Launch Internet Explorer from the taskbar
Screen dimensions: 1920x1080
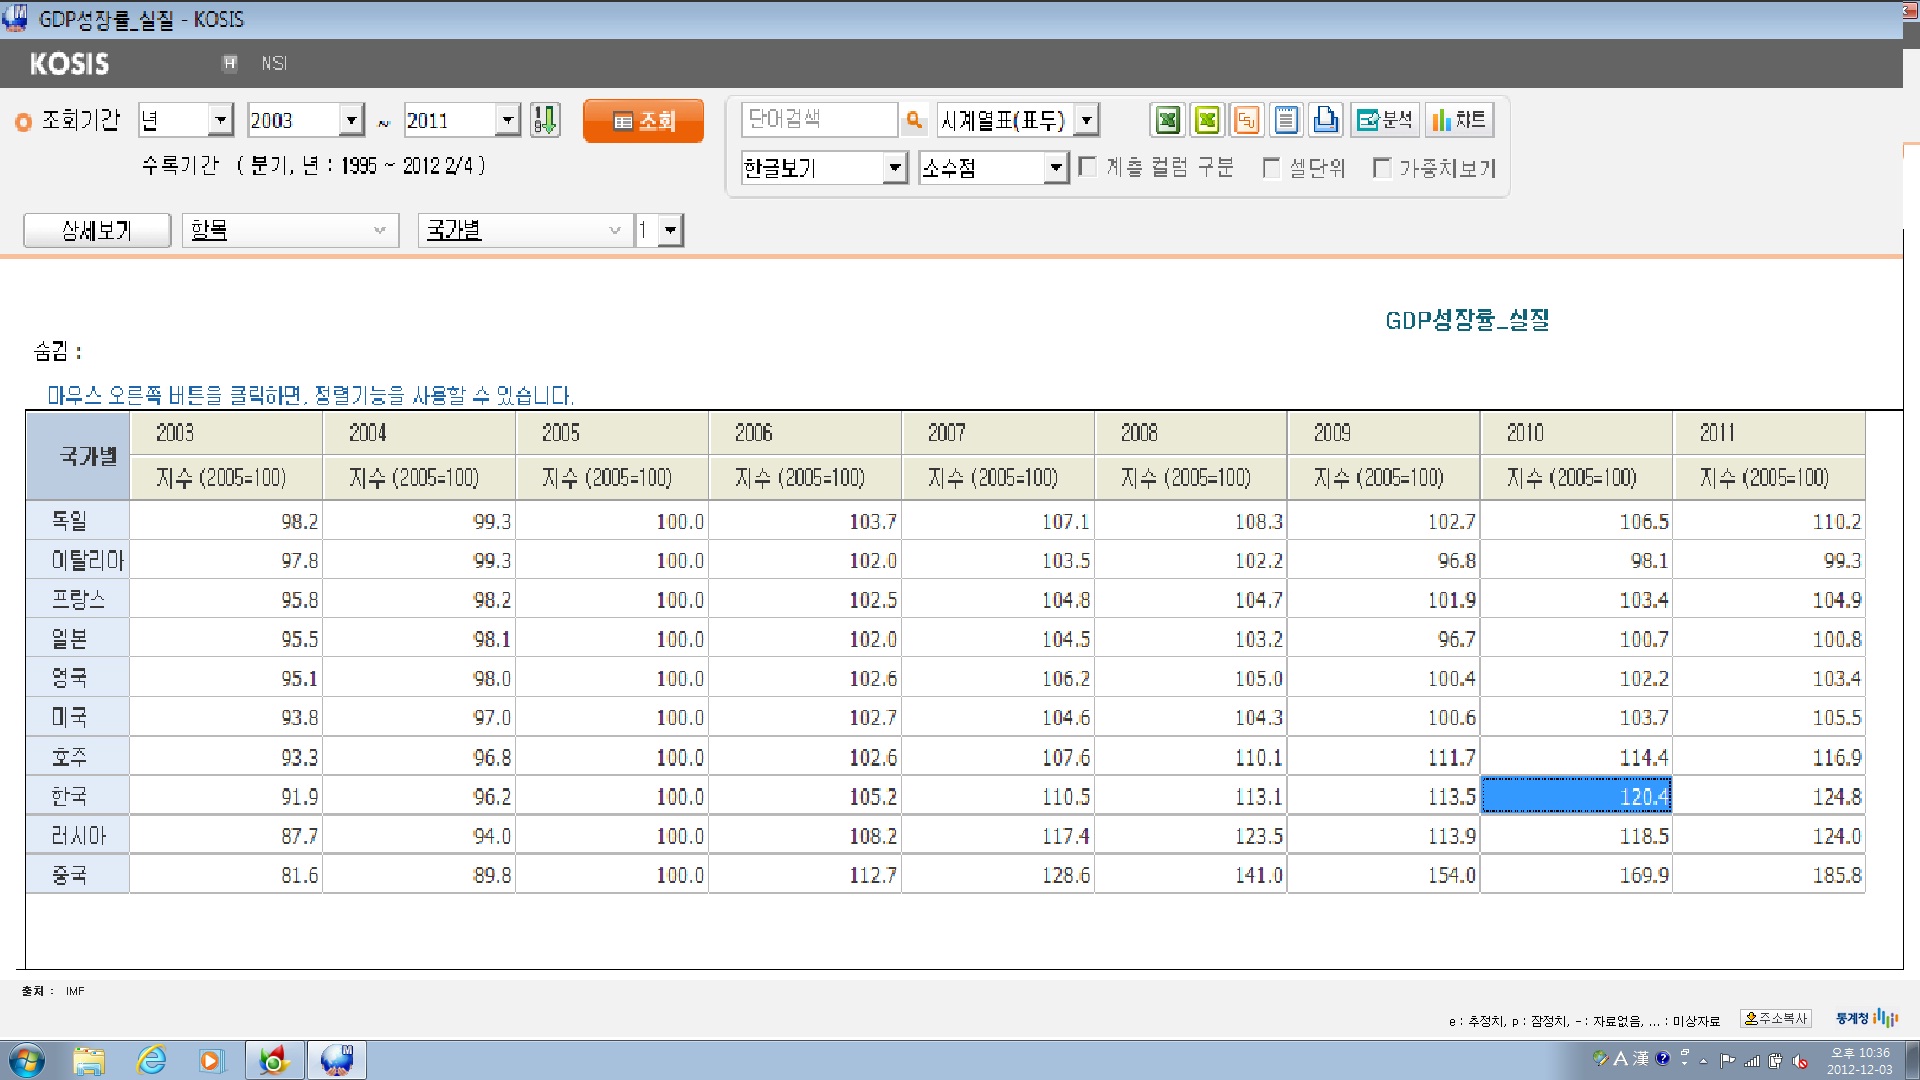151,1060
